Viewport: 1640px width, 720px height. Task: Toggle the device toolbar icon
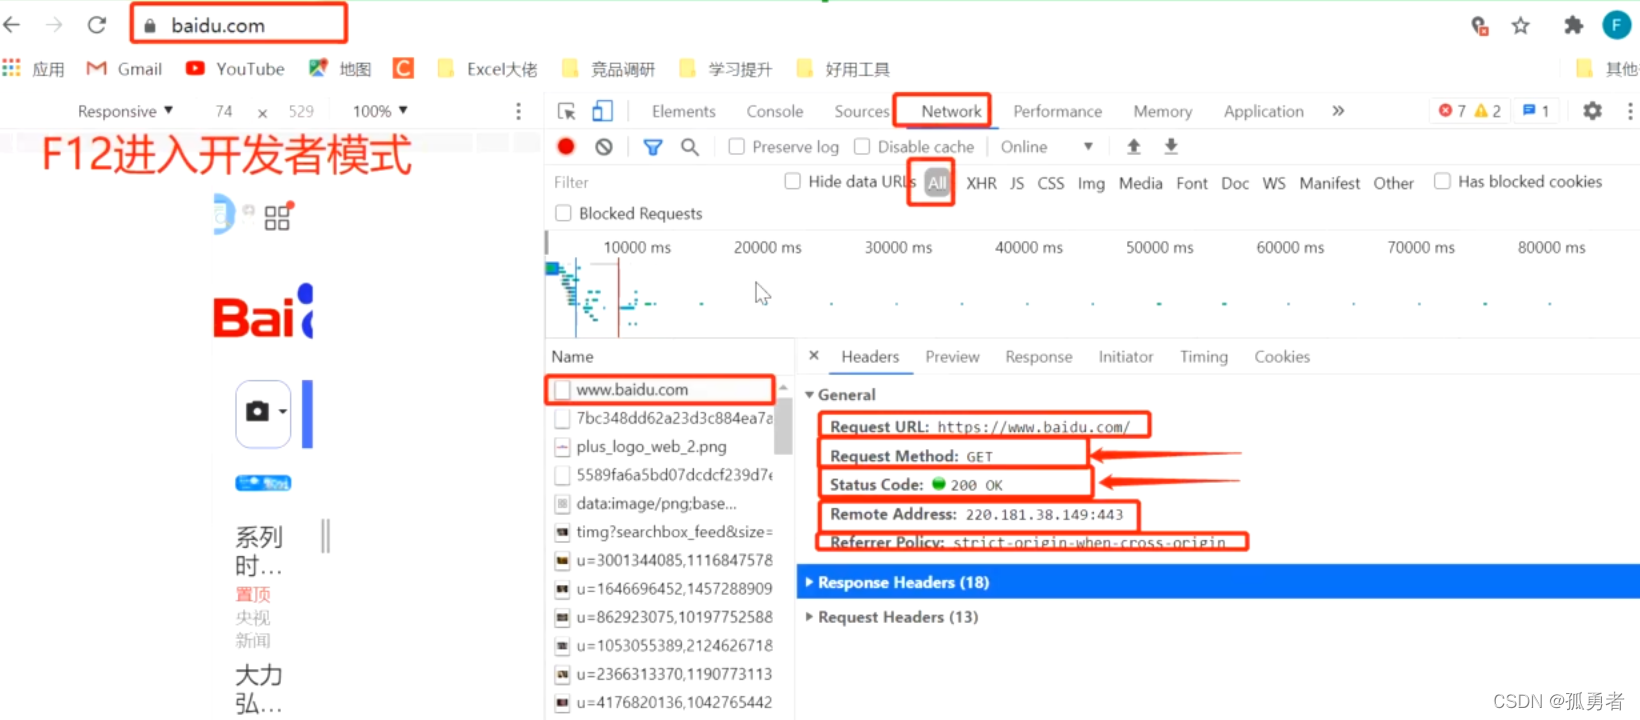(602, 111)
